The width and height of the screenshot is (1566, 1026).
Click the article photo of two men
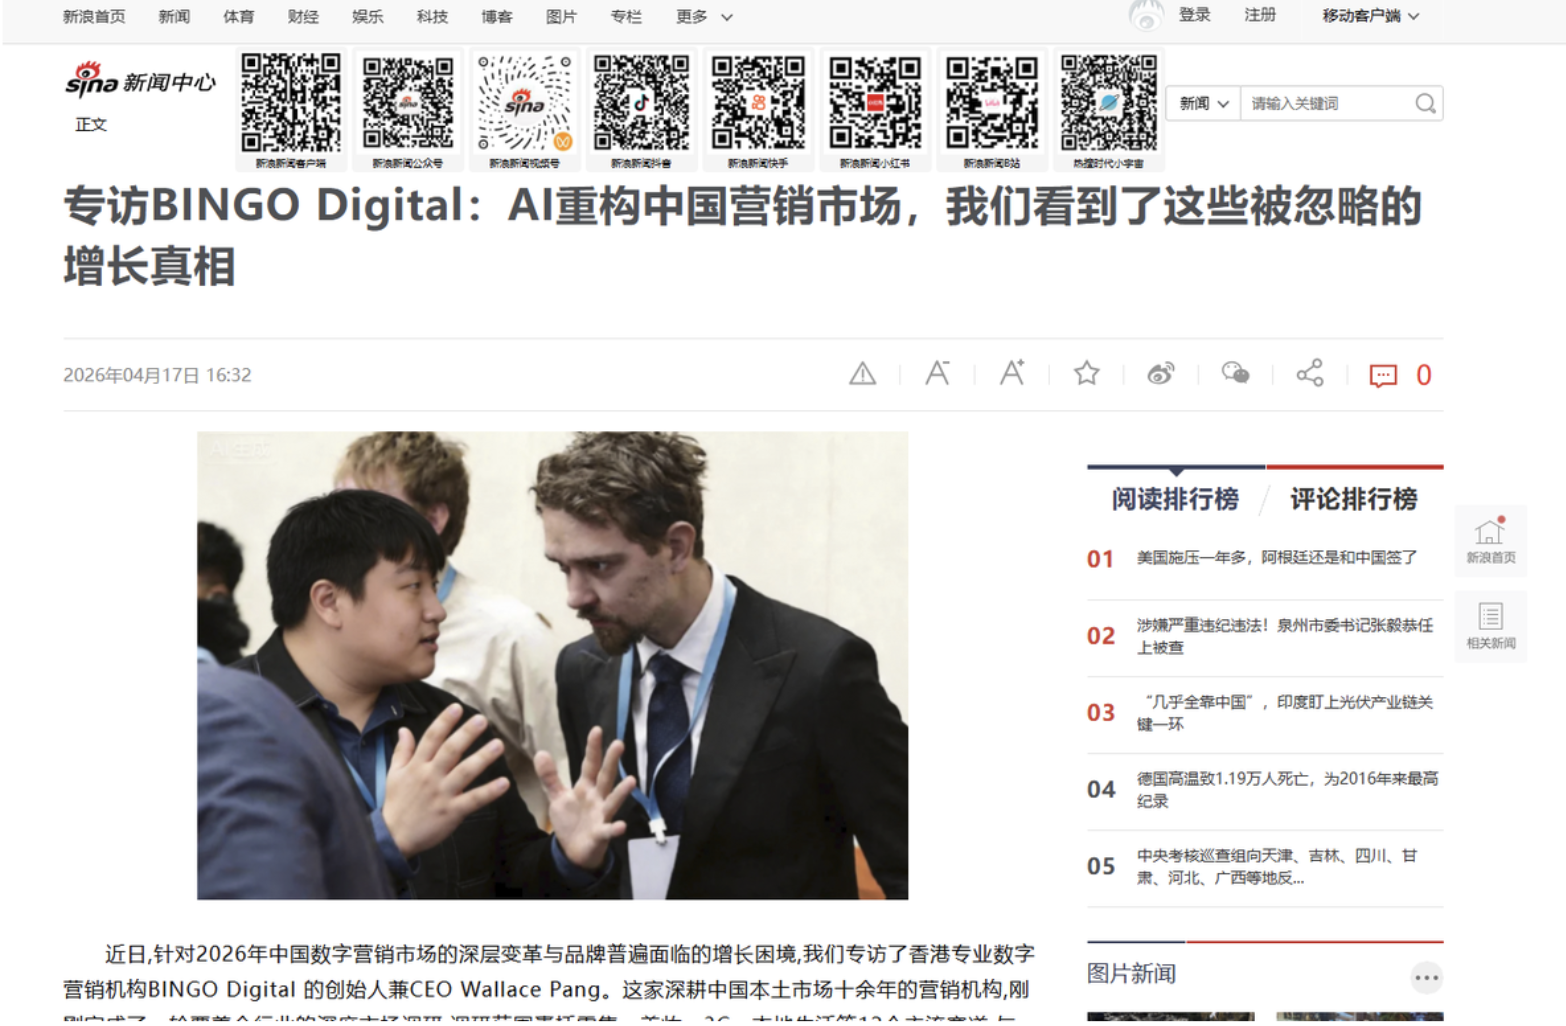click(552, 665)
